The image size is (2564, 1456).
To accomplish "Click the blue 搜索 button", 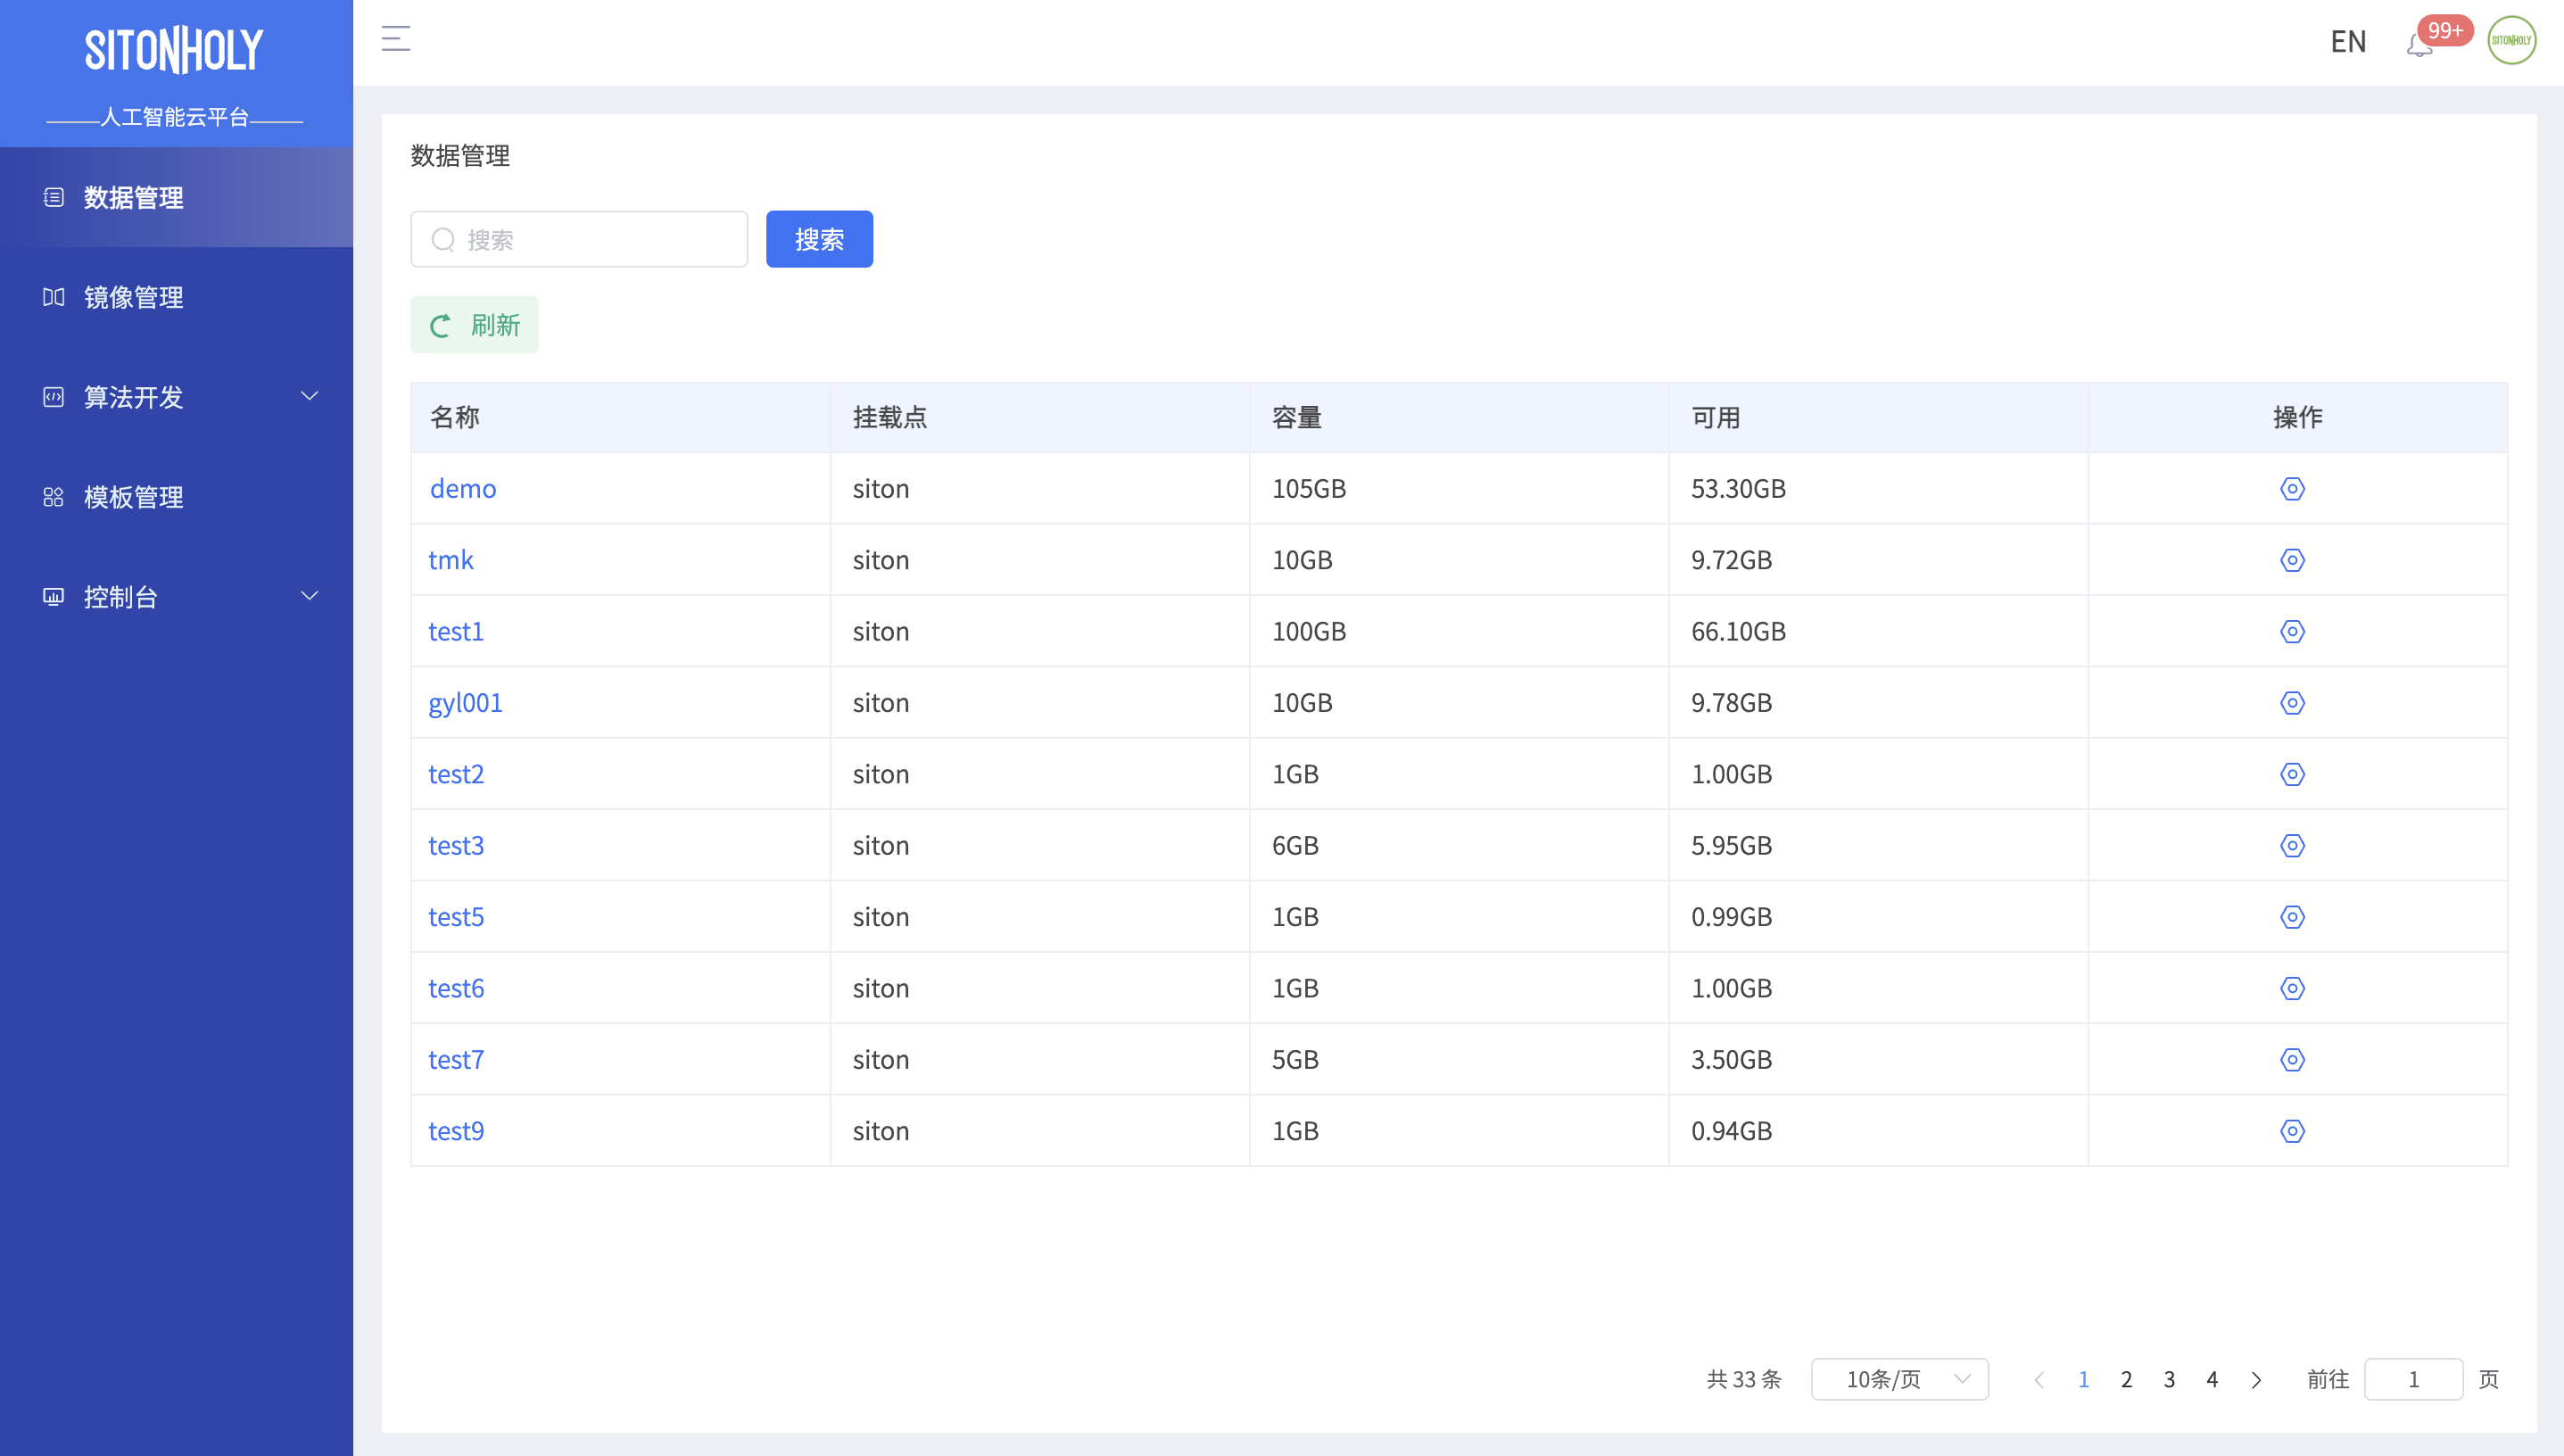I will tap(819, 239).
